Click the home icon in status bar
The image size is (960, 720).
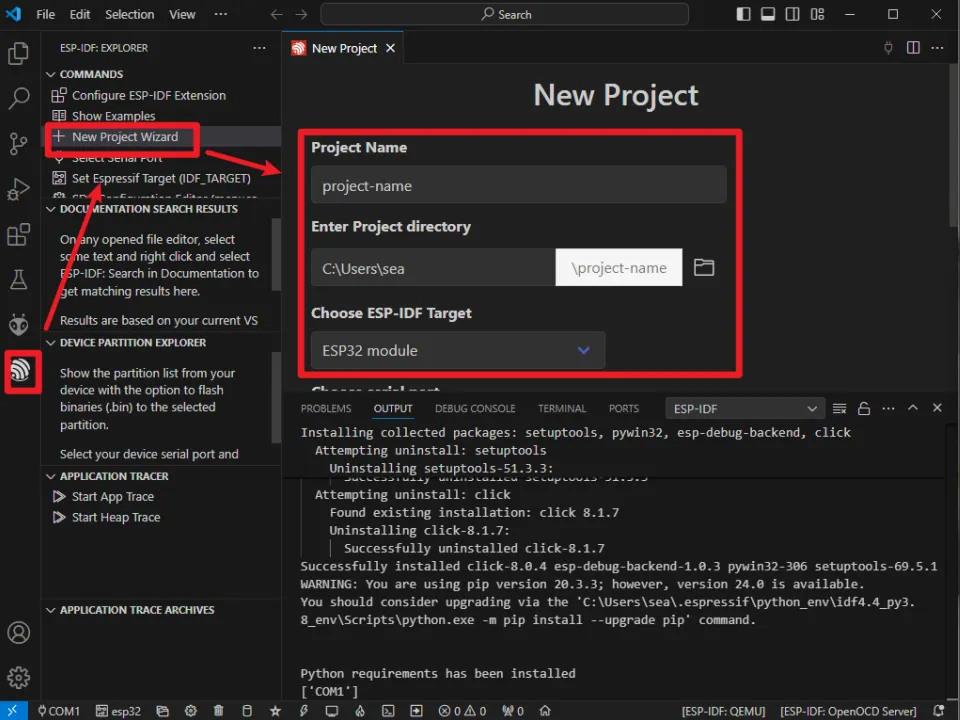(545, 711)
